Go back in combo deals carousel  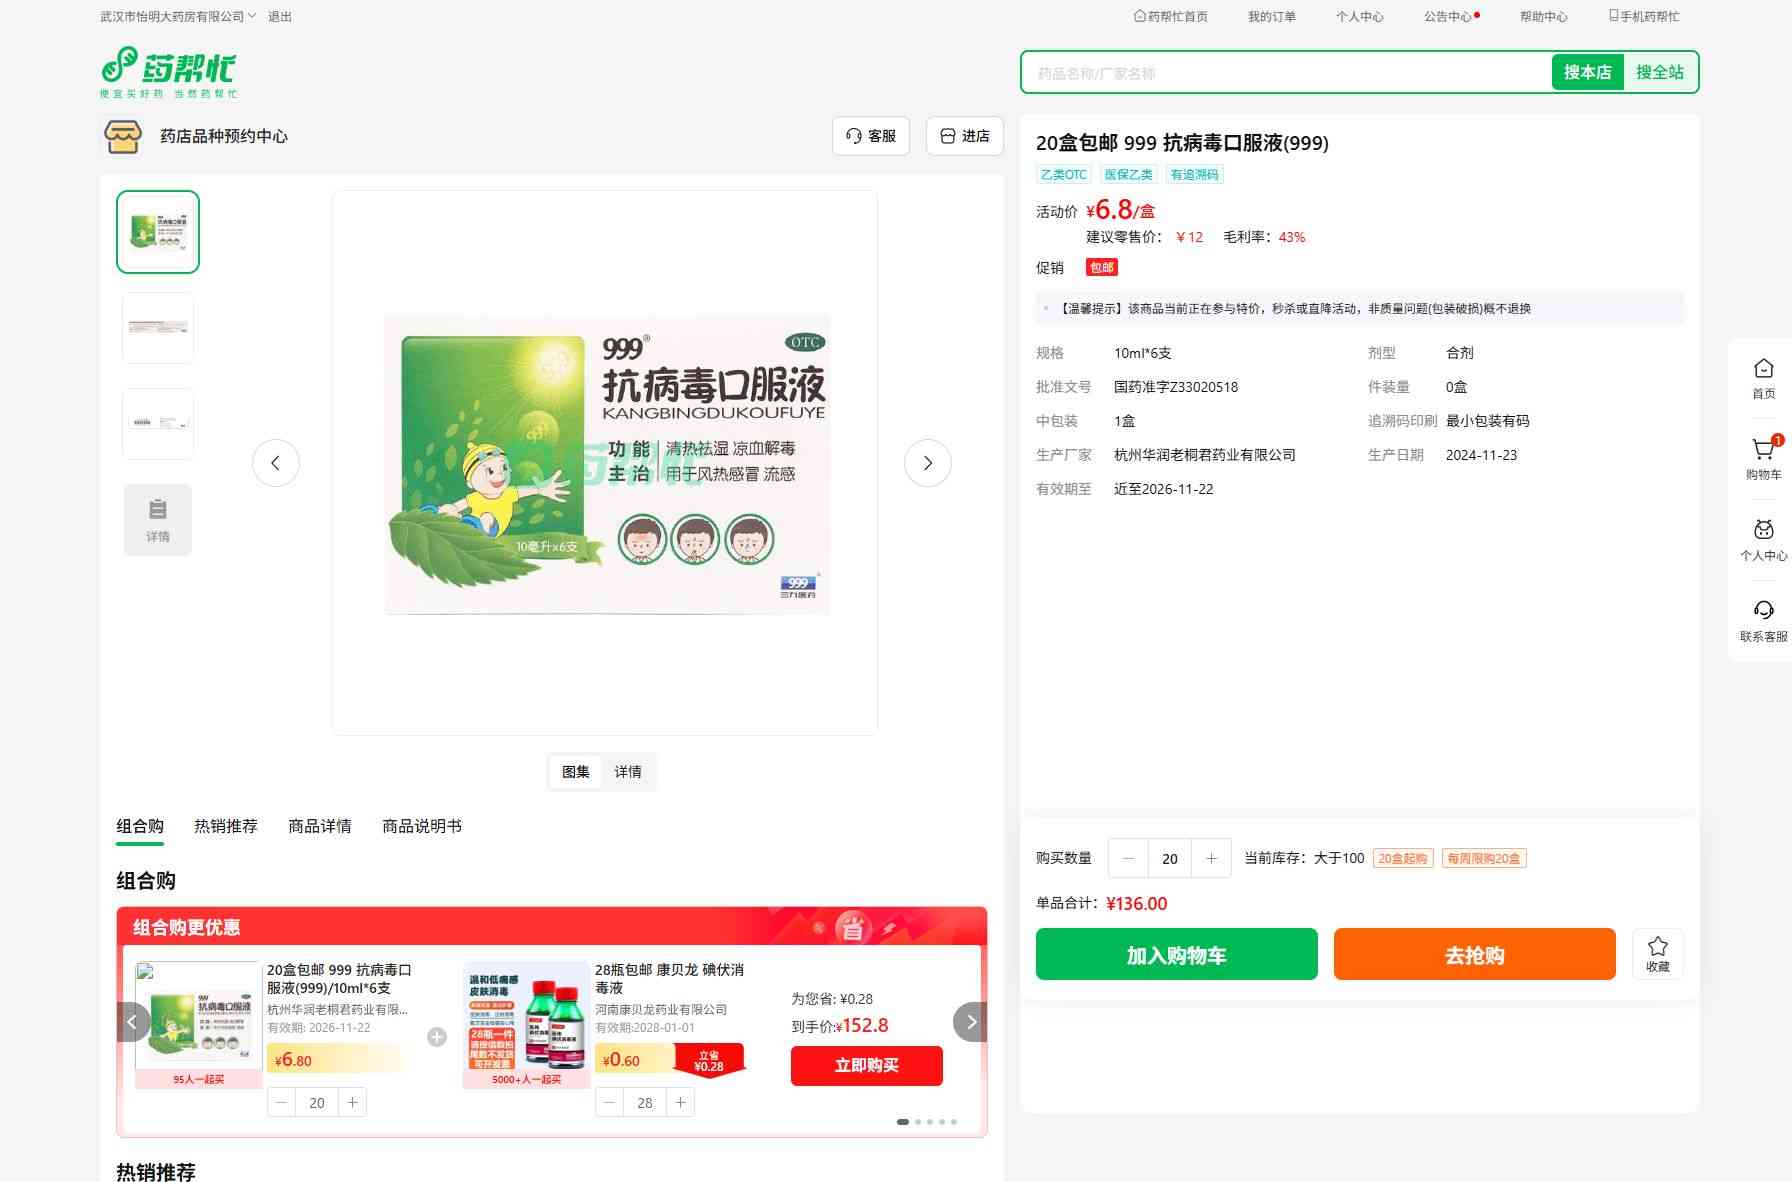(x=133, y=1022)
